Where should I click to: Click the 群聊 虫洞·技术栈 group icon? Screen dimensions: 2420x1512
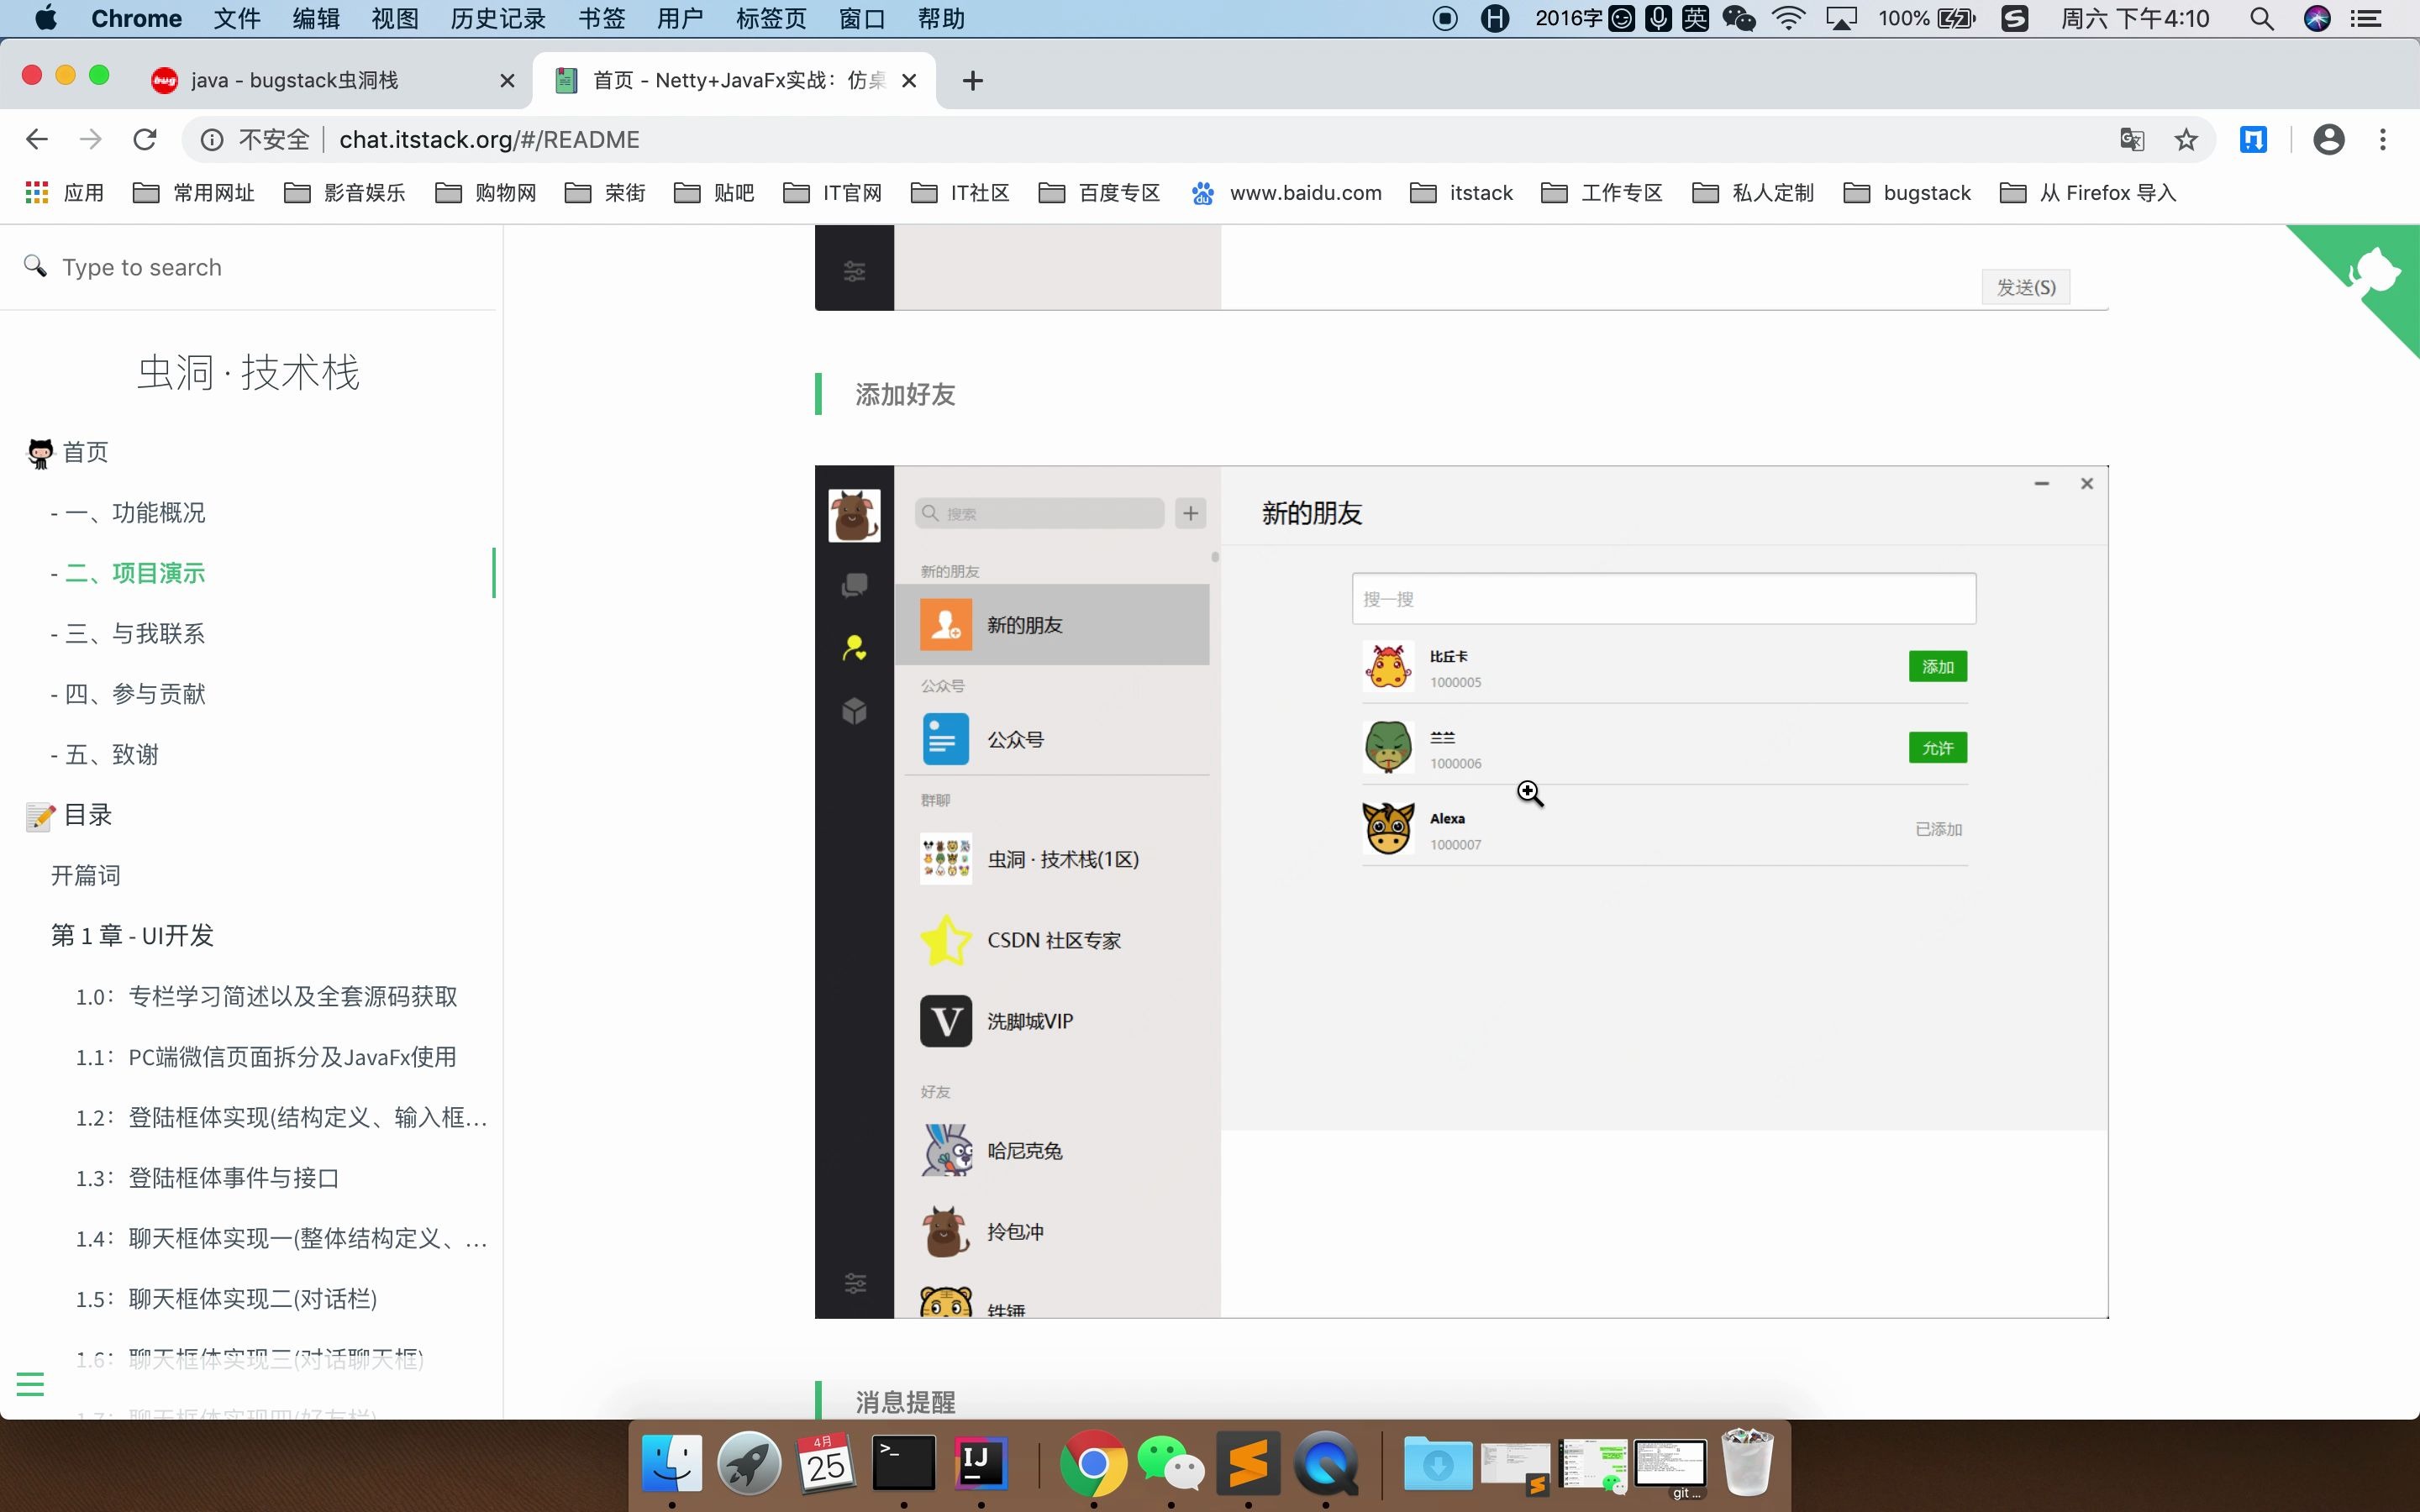pyautogui.click(x=946, y=858)
